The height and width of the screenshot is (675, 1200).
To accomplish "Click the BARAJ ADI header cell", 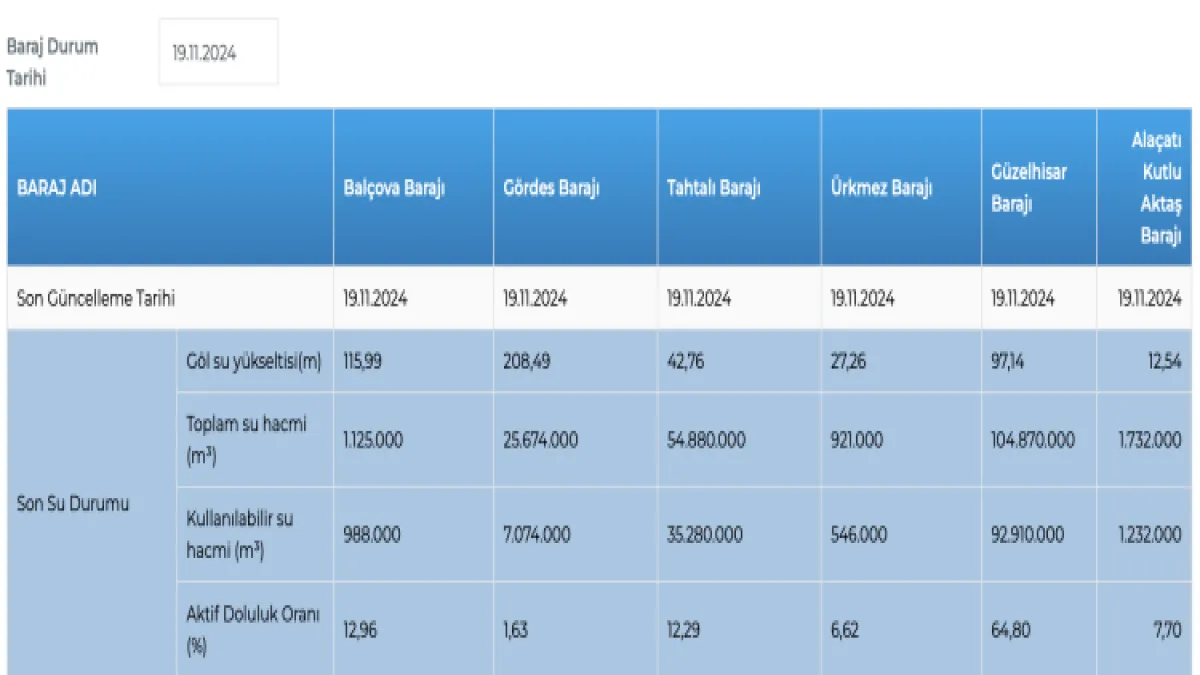I will coord(57,189).
